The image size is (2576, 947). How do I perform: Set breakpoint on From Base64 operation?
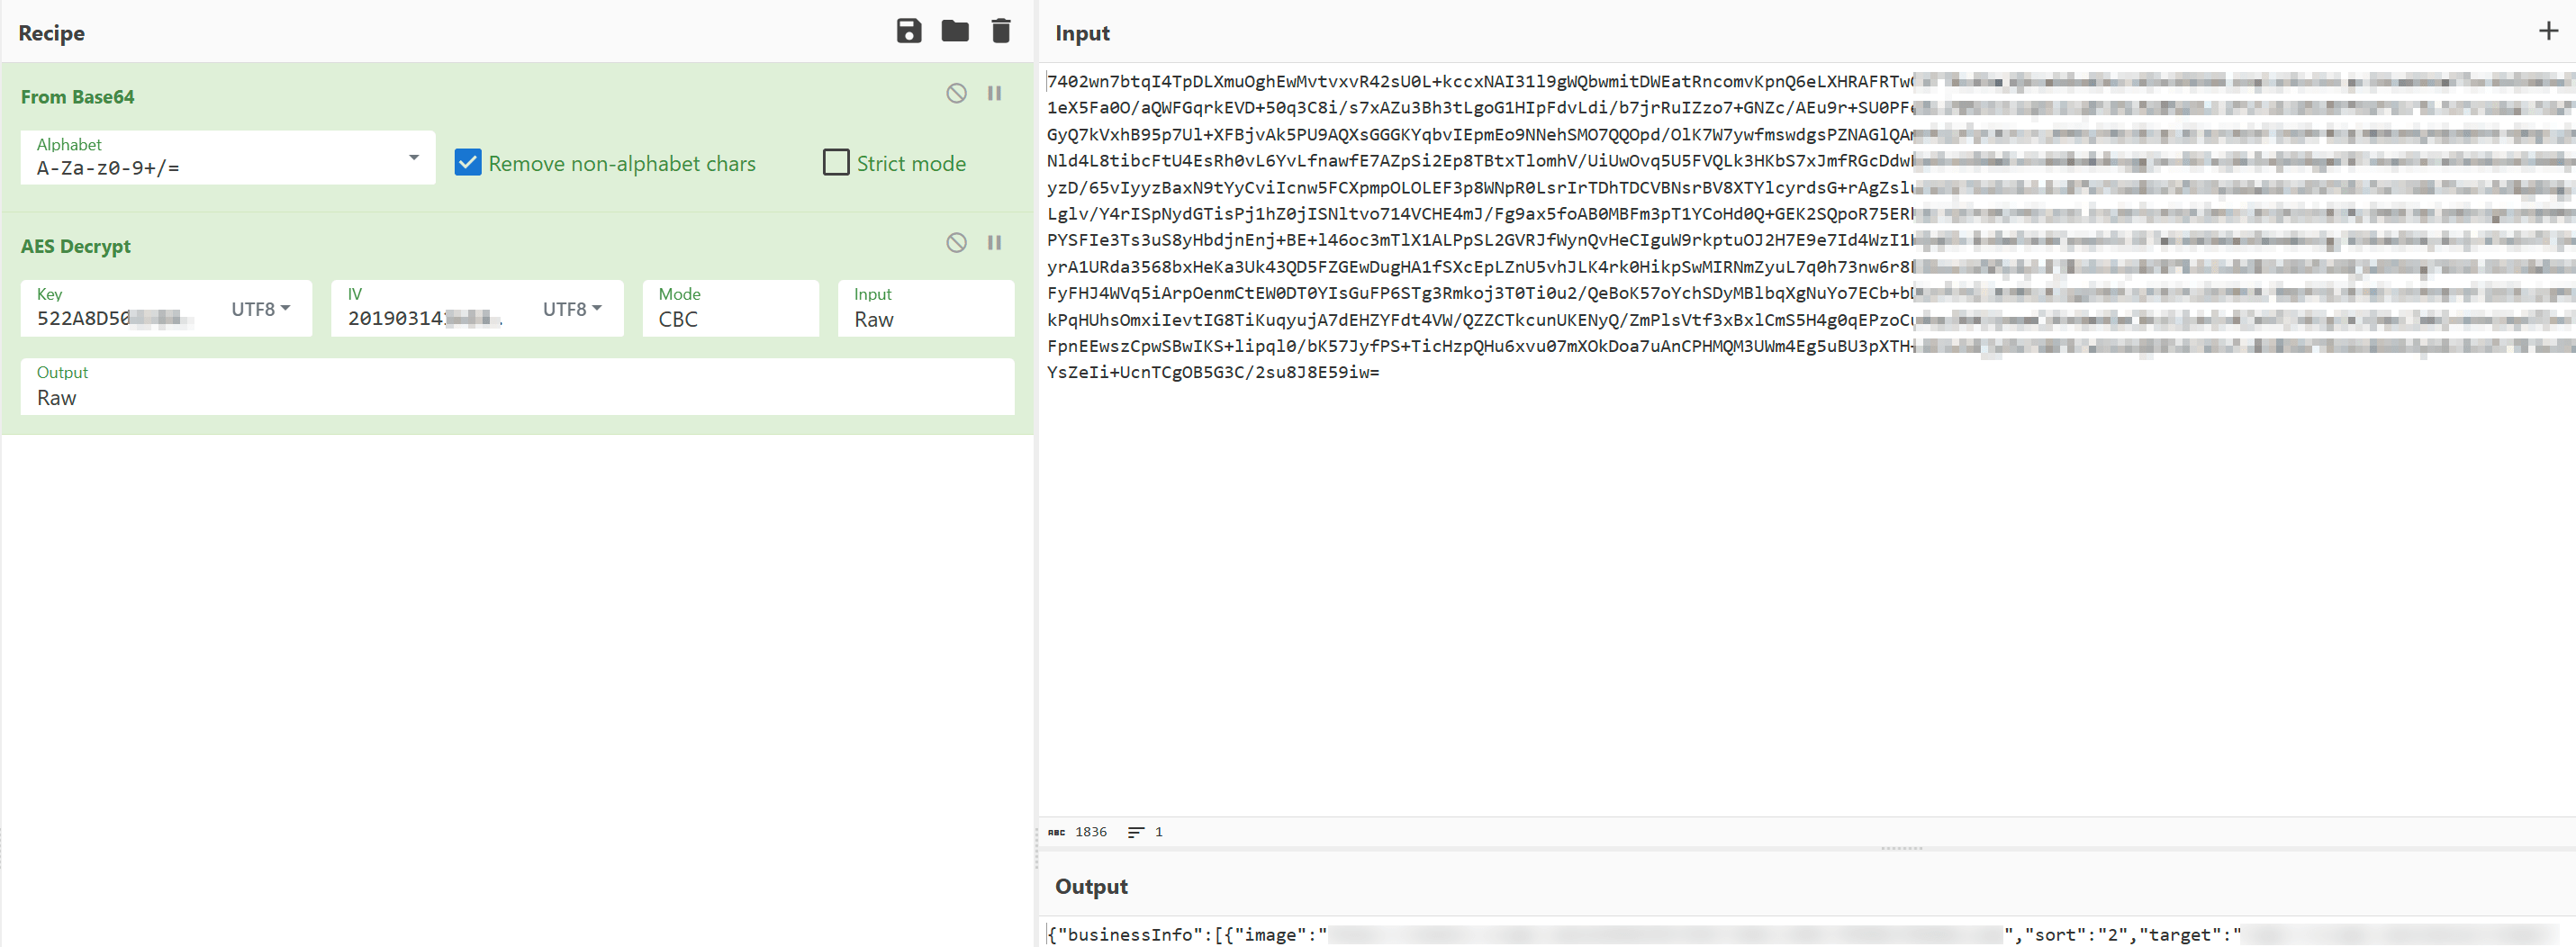pyautogui.click(x=994, y=93)
